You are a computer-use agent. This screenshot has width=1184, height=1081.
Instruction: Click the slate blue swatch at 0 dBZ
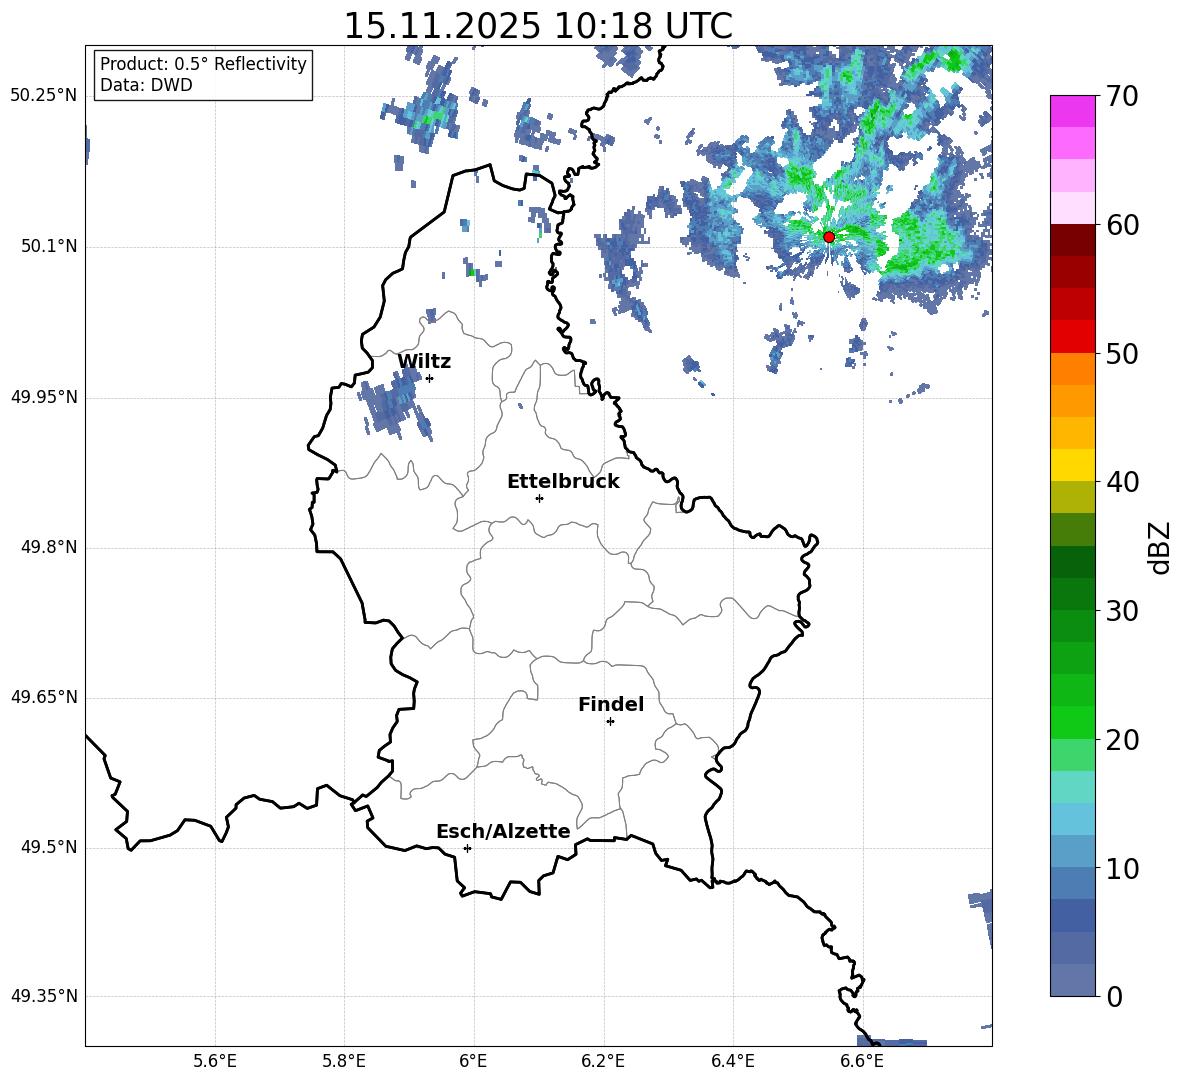[1072, 981]
